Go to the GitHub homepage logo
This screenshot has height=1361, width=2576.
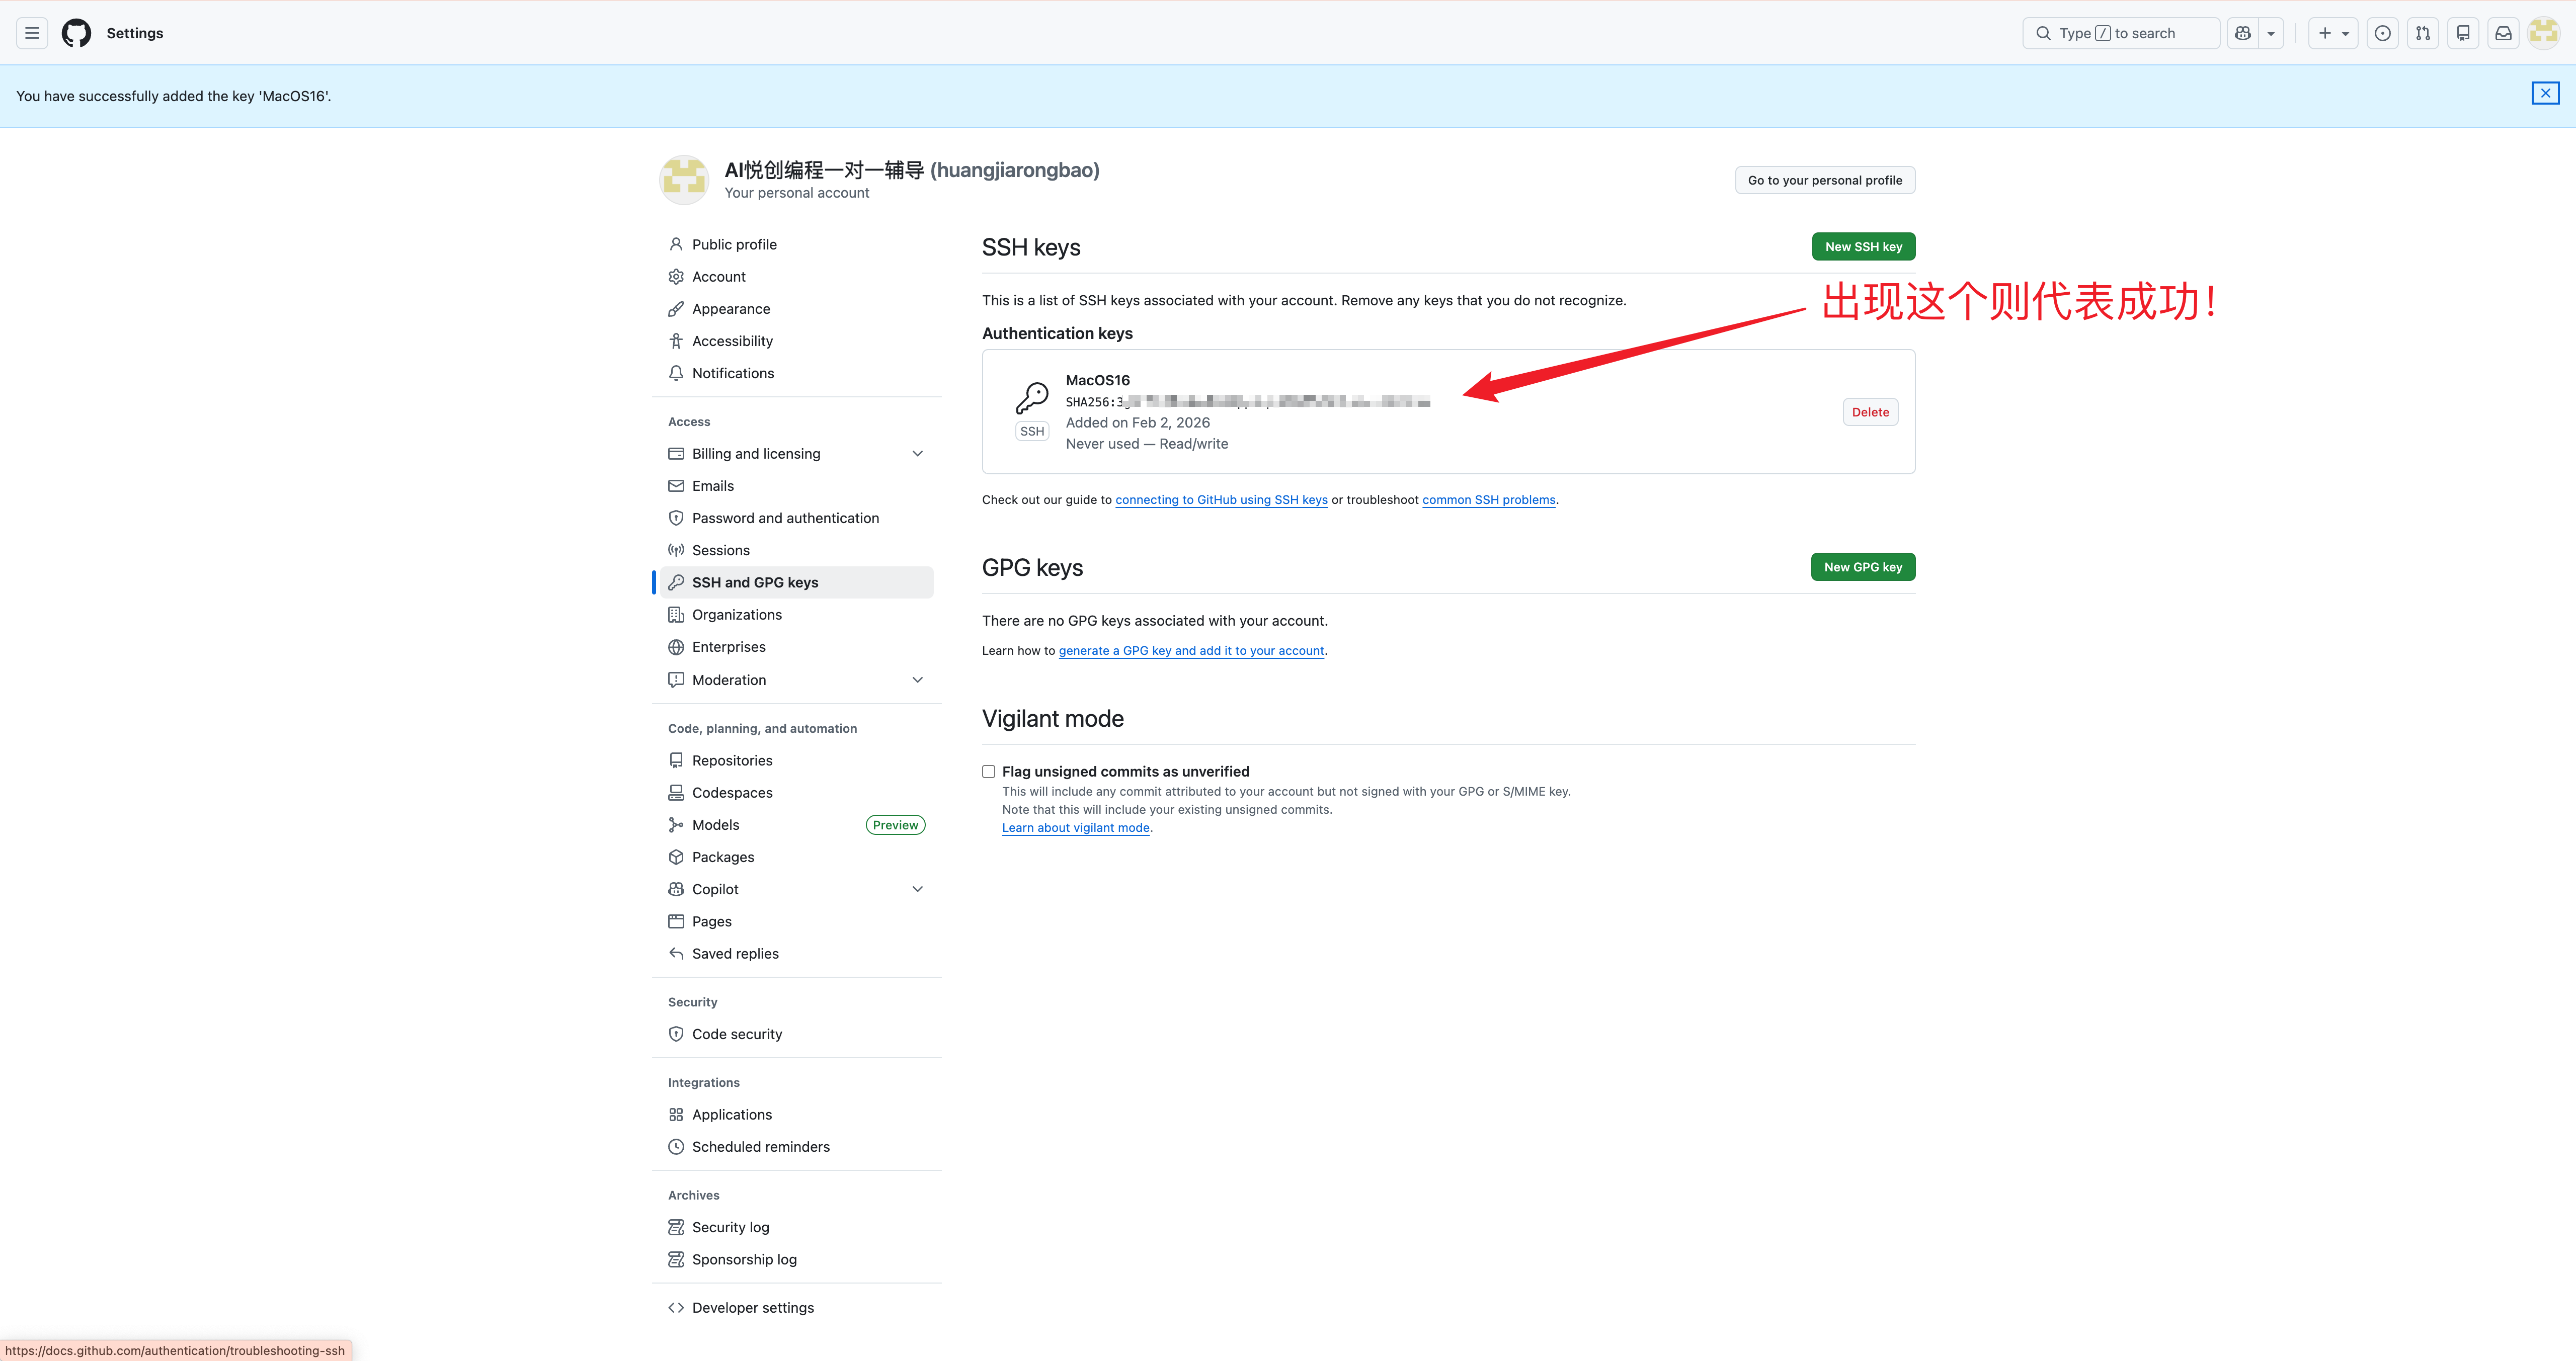(x=76, y=33)
